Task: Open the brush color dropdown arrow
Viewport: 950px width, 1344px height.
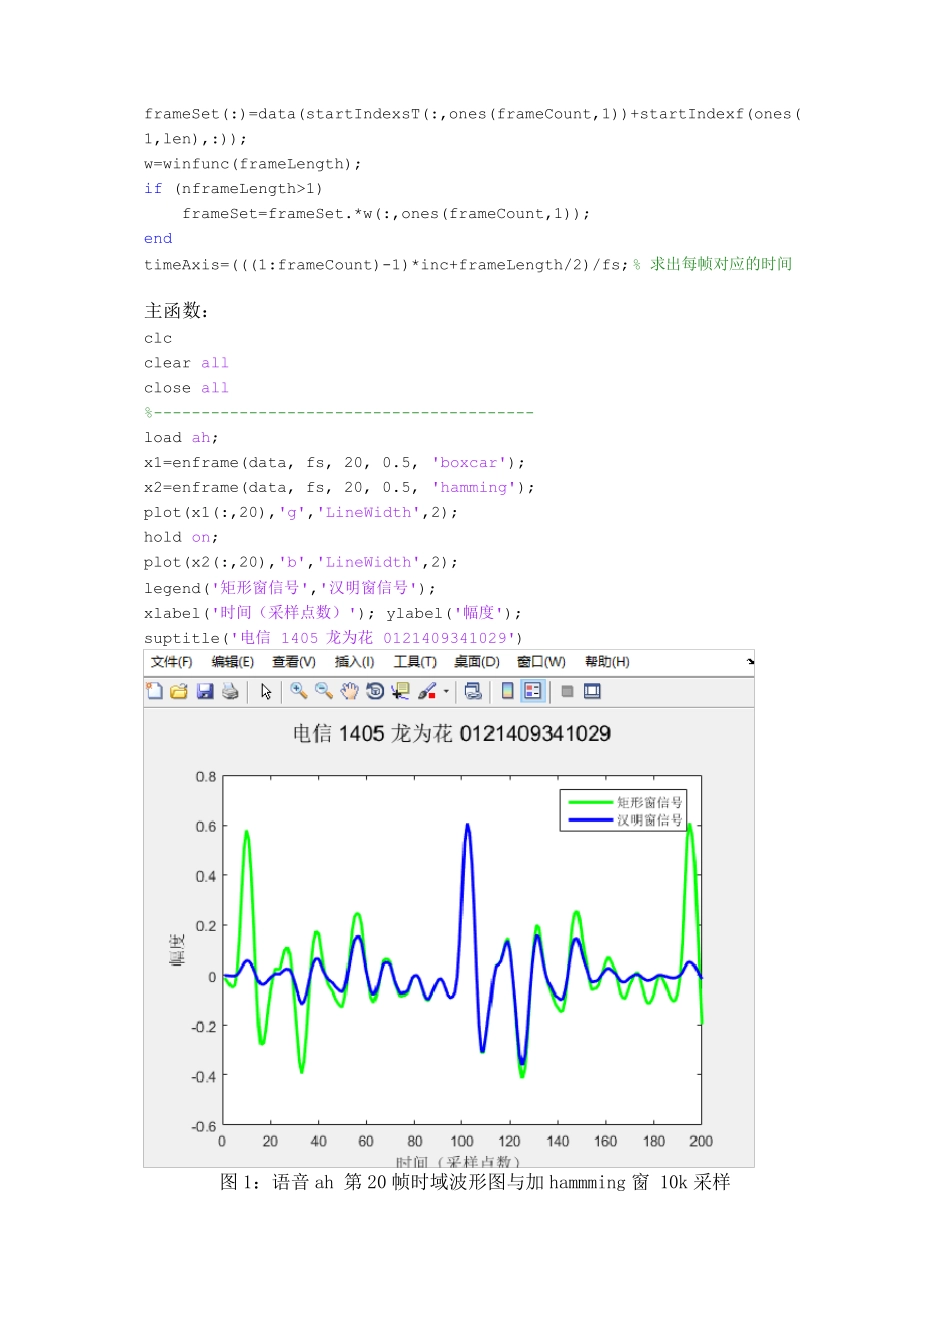Action: click(x=446, y=691)
